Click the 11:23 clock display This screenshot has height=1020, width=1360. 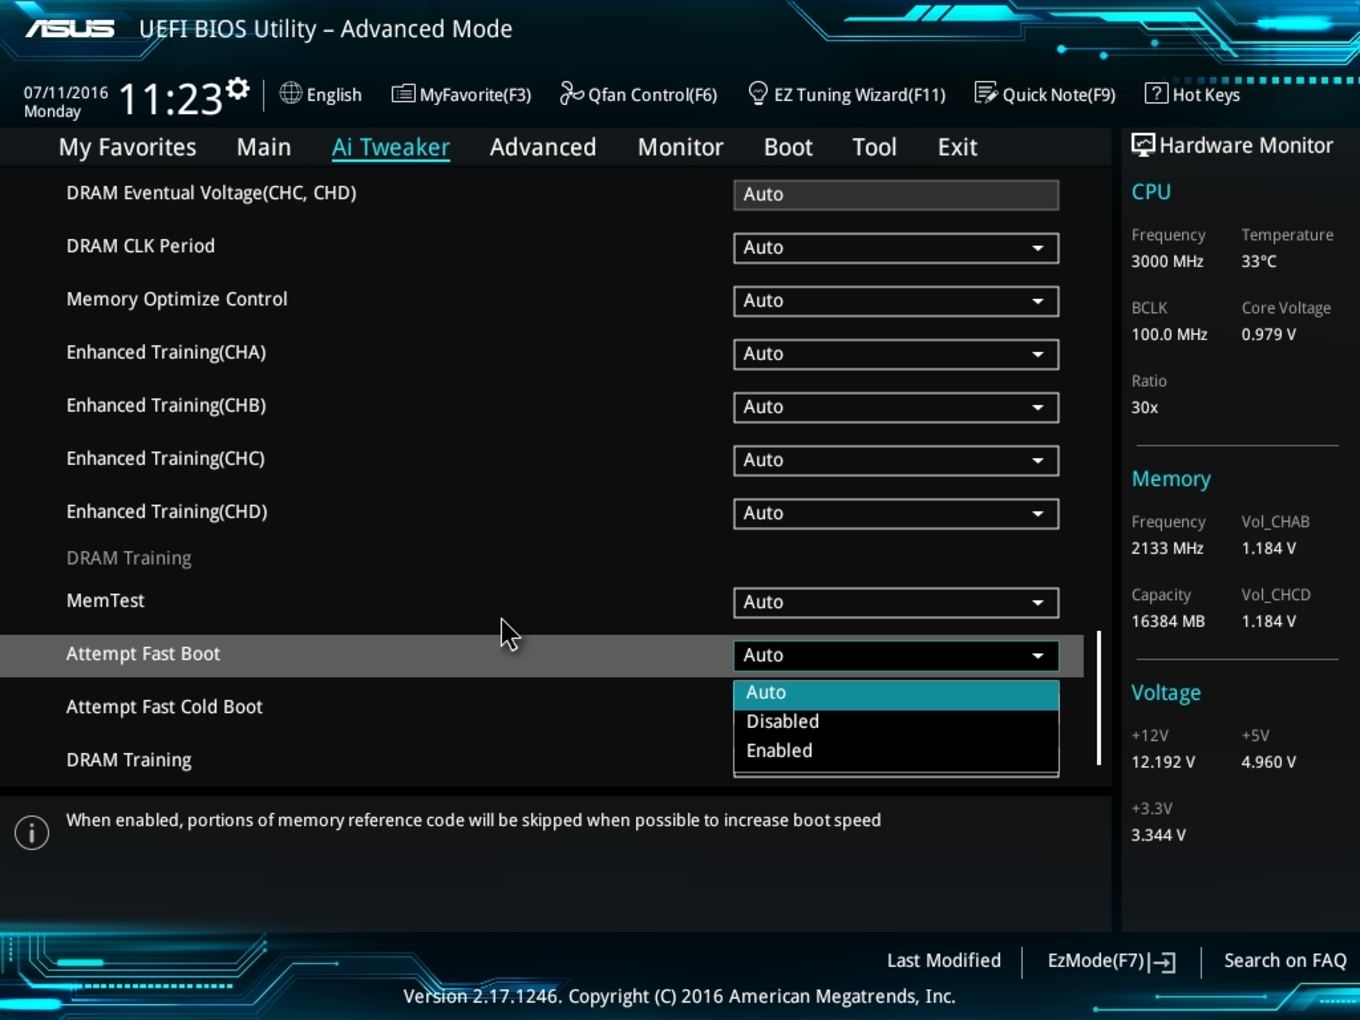[x=170, y=99]
